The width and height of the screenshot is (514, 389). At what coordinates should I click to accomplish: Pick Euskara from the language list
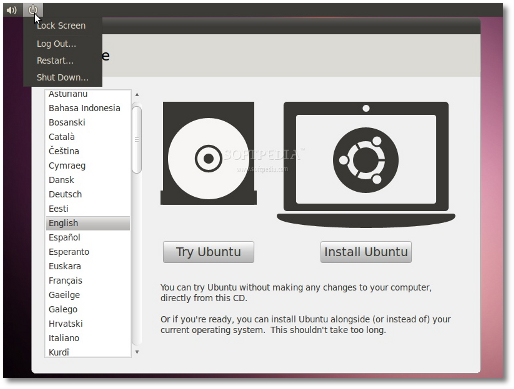88,266
